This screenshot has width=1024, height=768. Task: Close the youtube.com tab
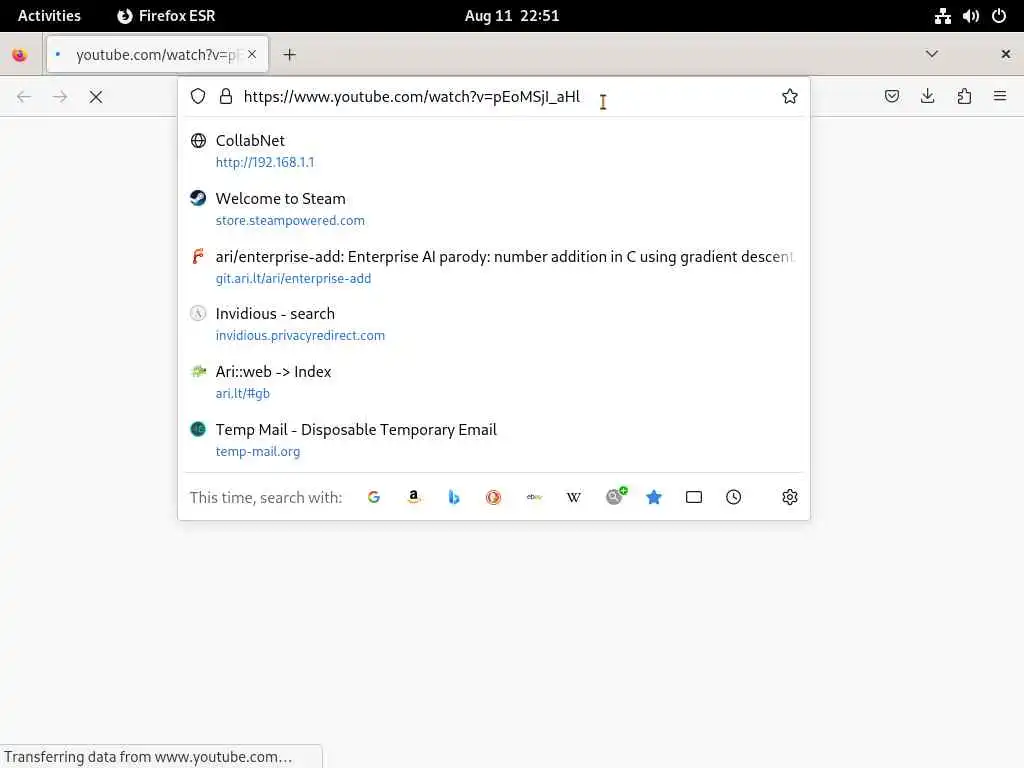coord(252,54)
